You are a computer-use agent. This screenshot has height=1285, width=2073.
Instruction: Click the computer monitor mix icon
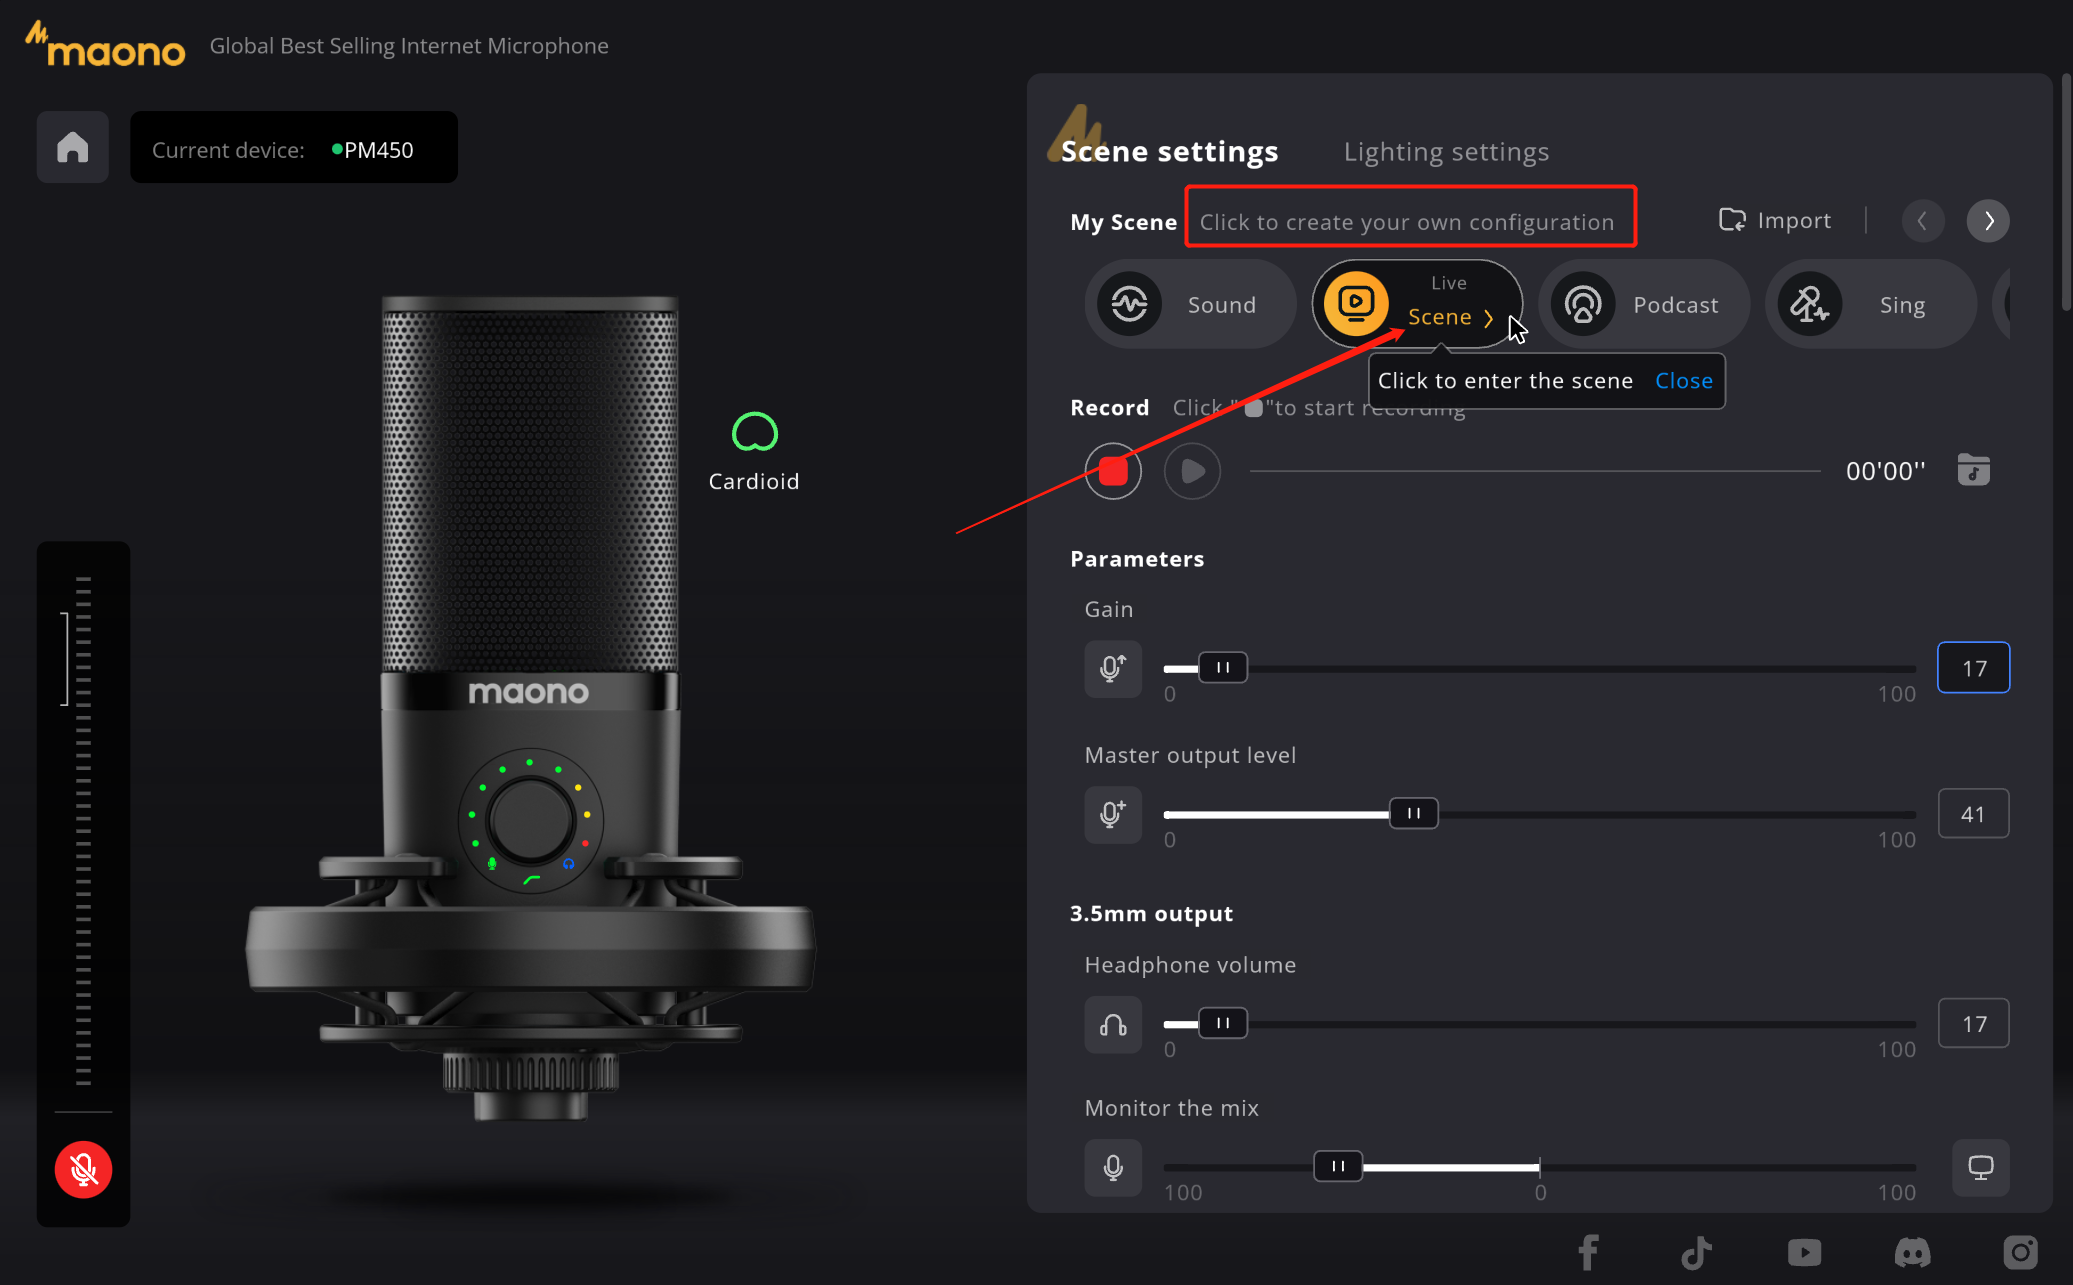point(1980,1167)
